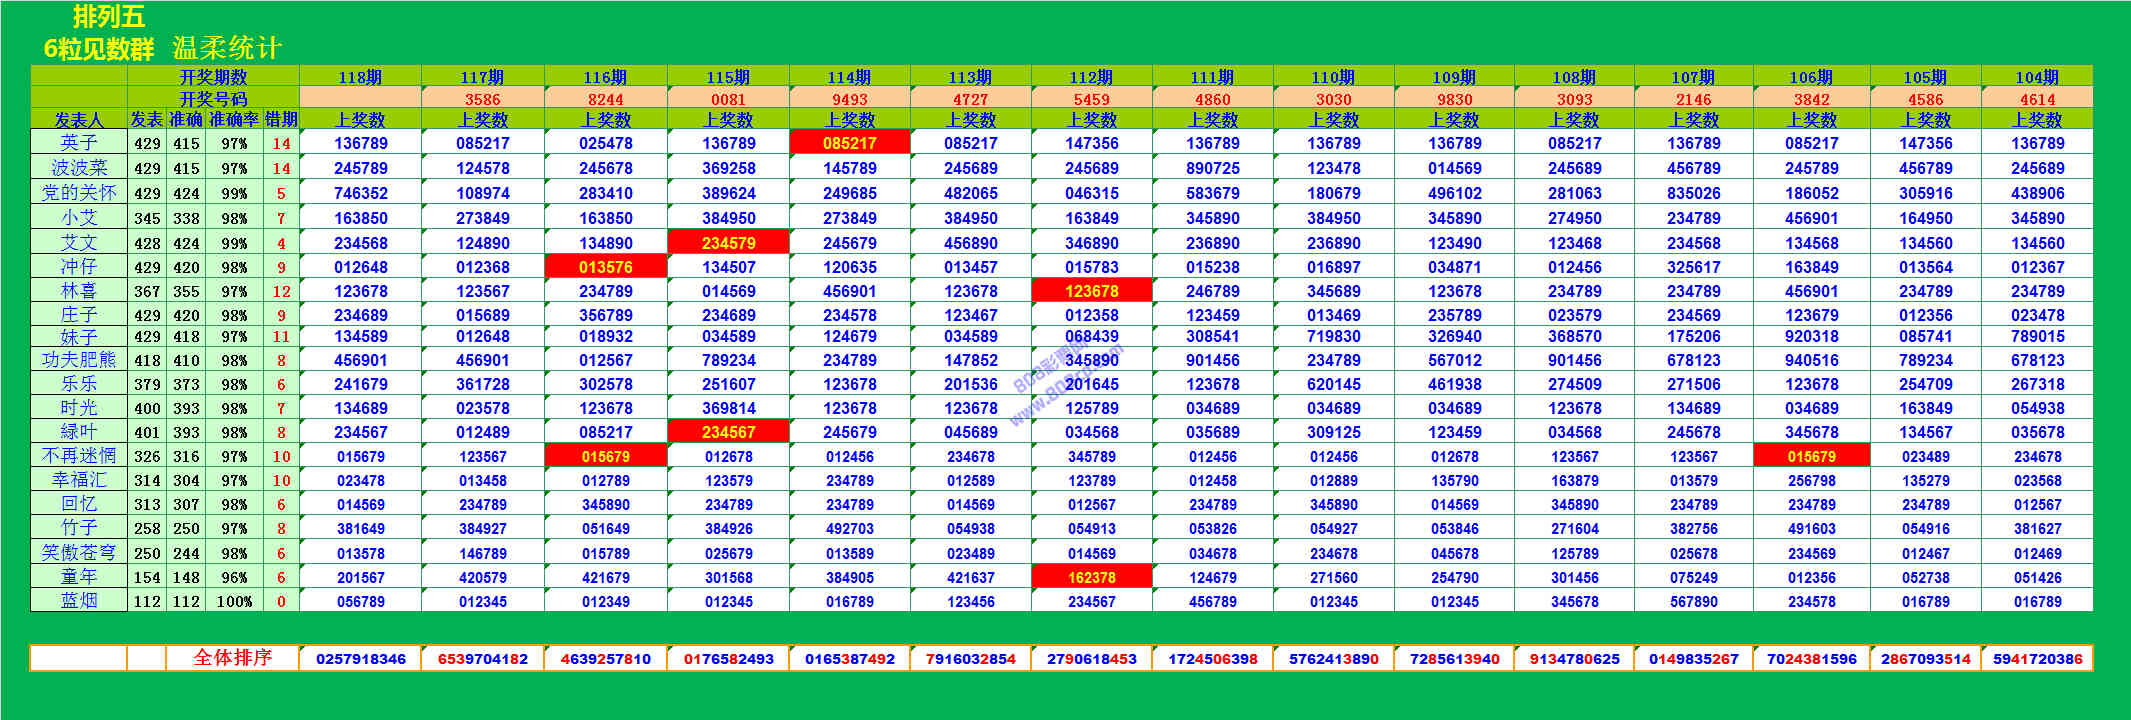The width and height of the screenshot is (2131, 720).
Task: Click the 全体排序 row label
Action: tap(232, 658)
